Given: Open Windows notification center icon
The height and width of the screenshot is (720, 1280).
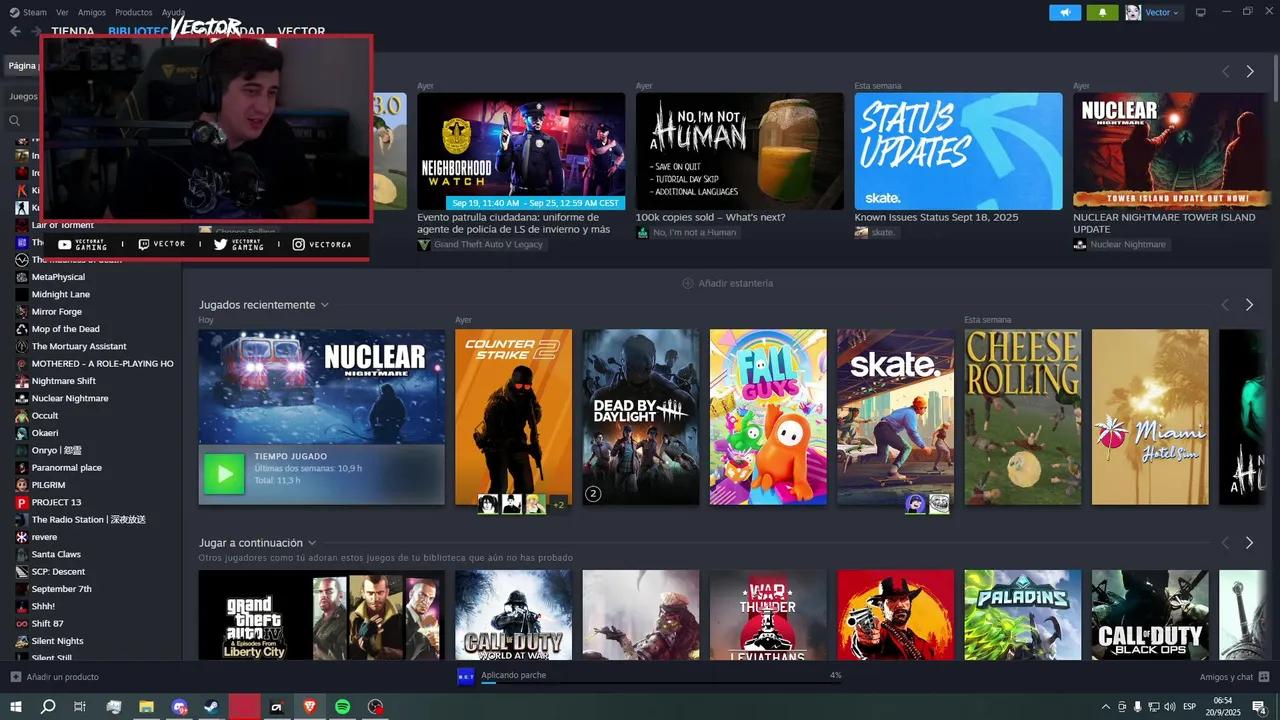Looking at the screenshot, I should coord(1259,706).
